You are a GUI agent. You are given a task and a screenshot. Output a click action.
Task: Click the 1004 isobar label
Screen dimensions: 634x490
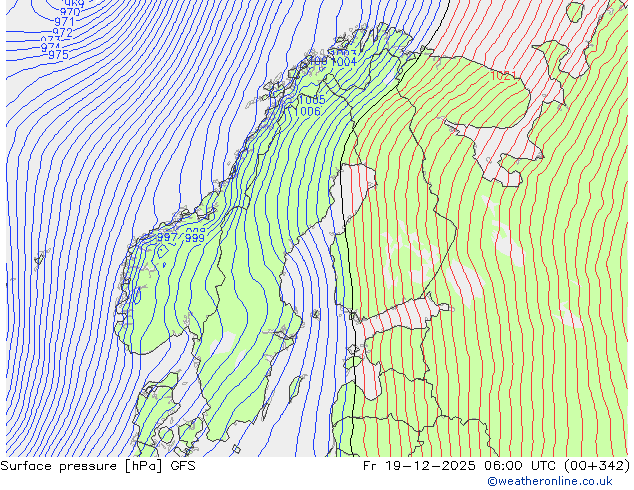[344, 62]
